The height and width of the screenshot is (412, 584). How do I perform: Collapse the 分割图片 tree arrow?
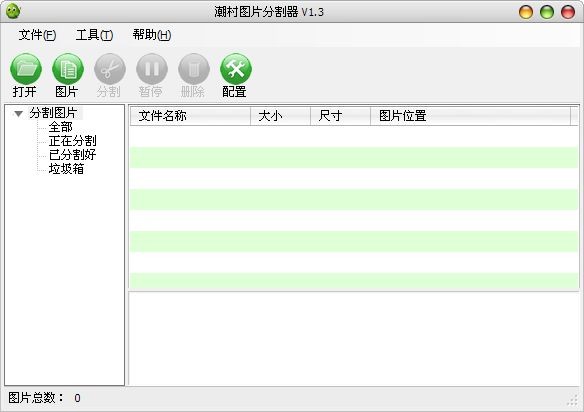coord(18,113)
